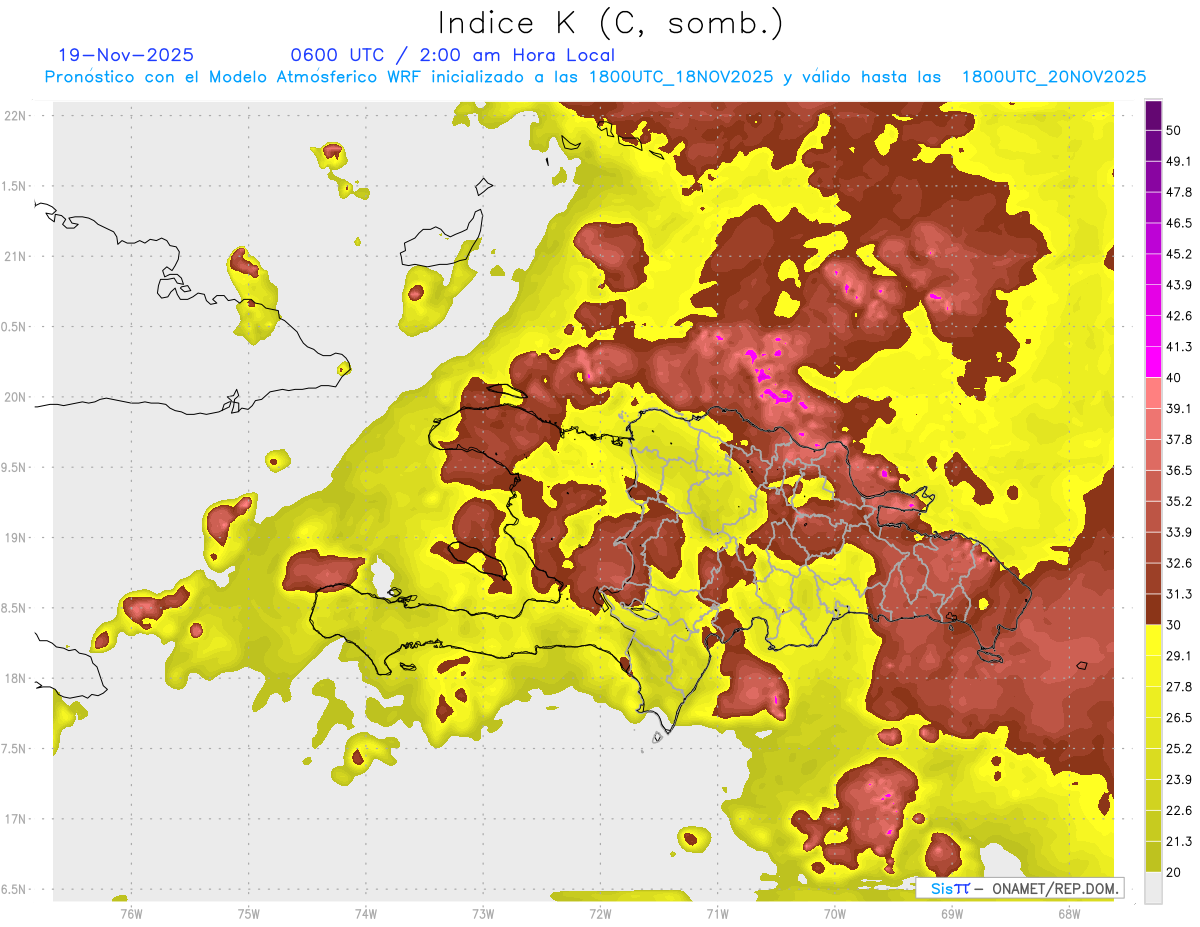The image size is (1200, 927).
Task: Select the magenta color swatch between 40 and 41.3
Action: coord(1153,362)
